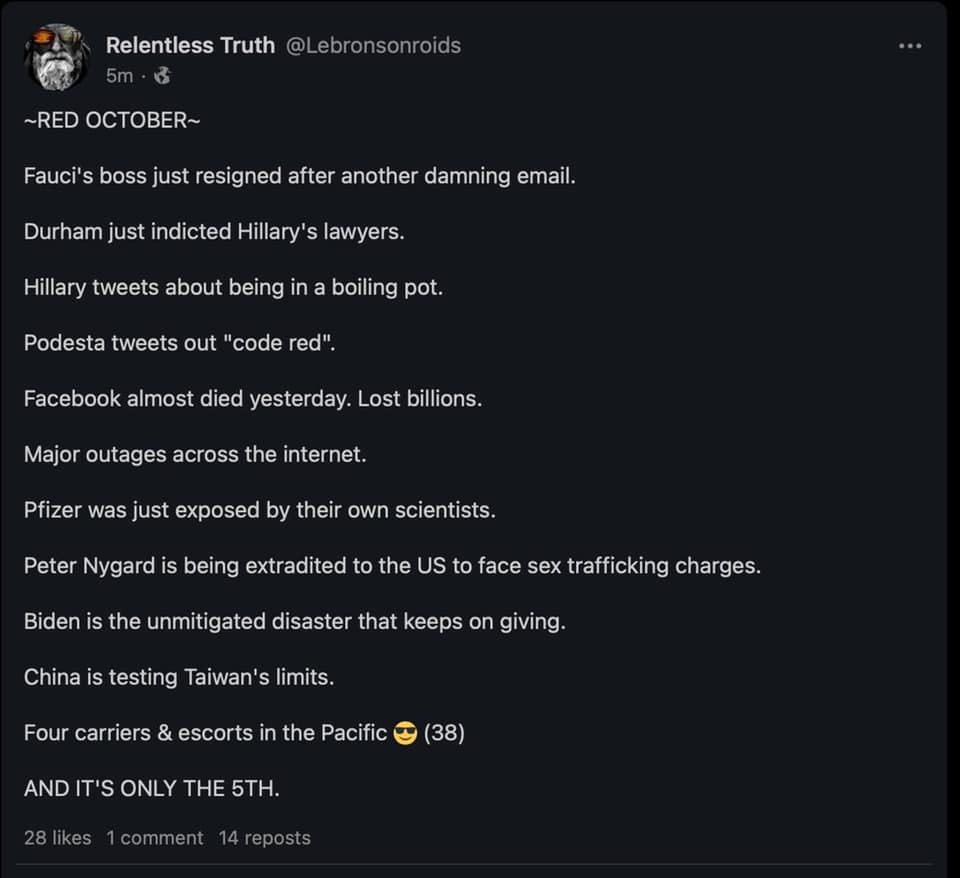Click the ~RED OCTOBER~ heading text
The width and height of the screenshot is (960, 878).
pos(112,121)
